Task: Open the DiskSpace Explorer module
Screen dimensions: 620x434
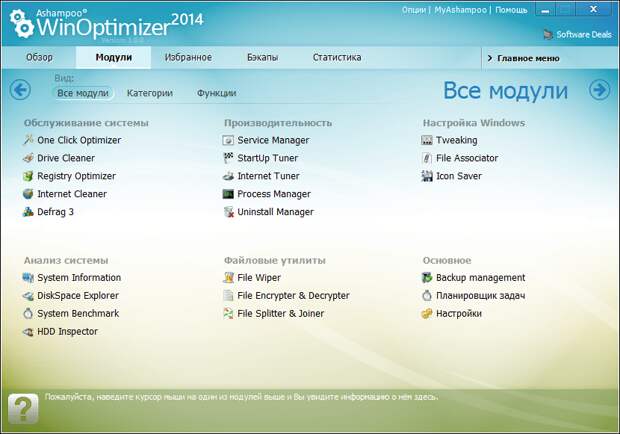Action: [x=78, y=296]
